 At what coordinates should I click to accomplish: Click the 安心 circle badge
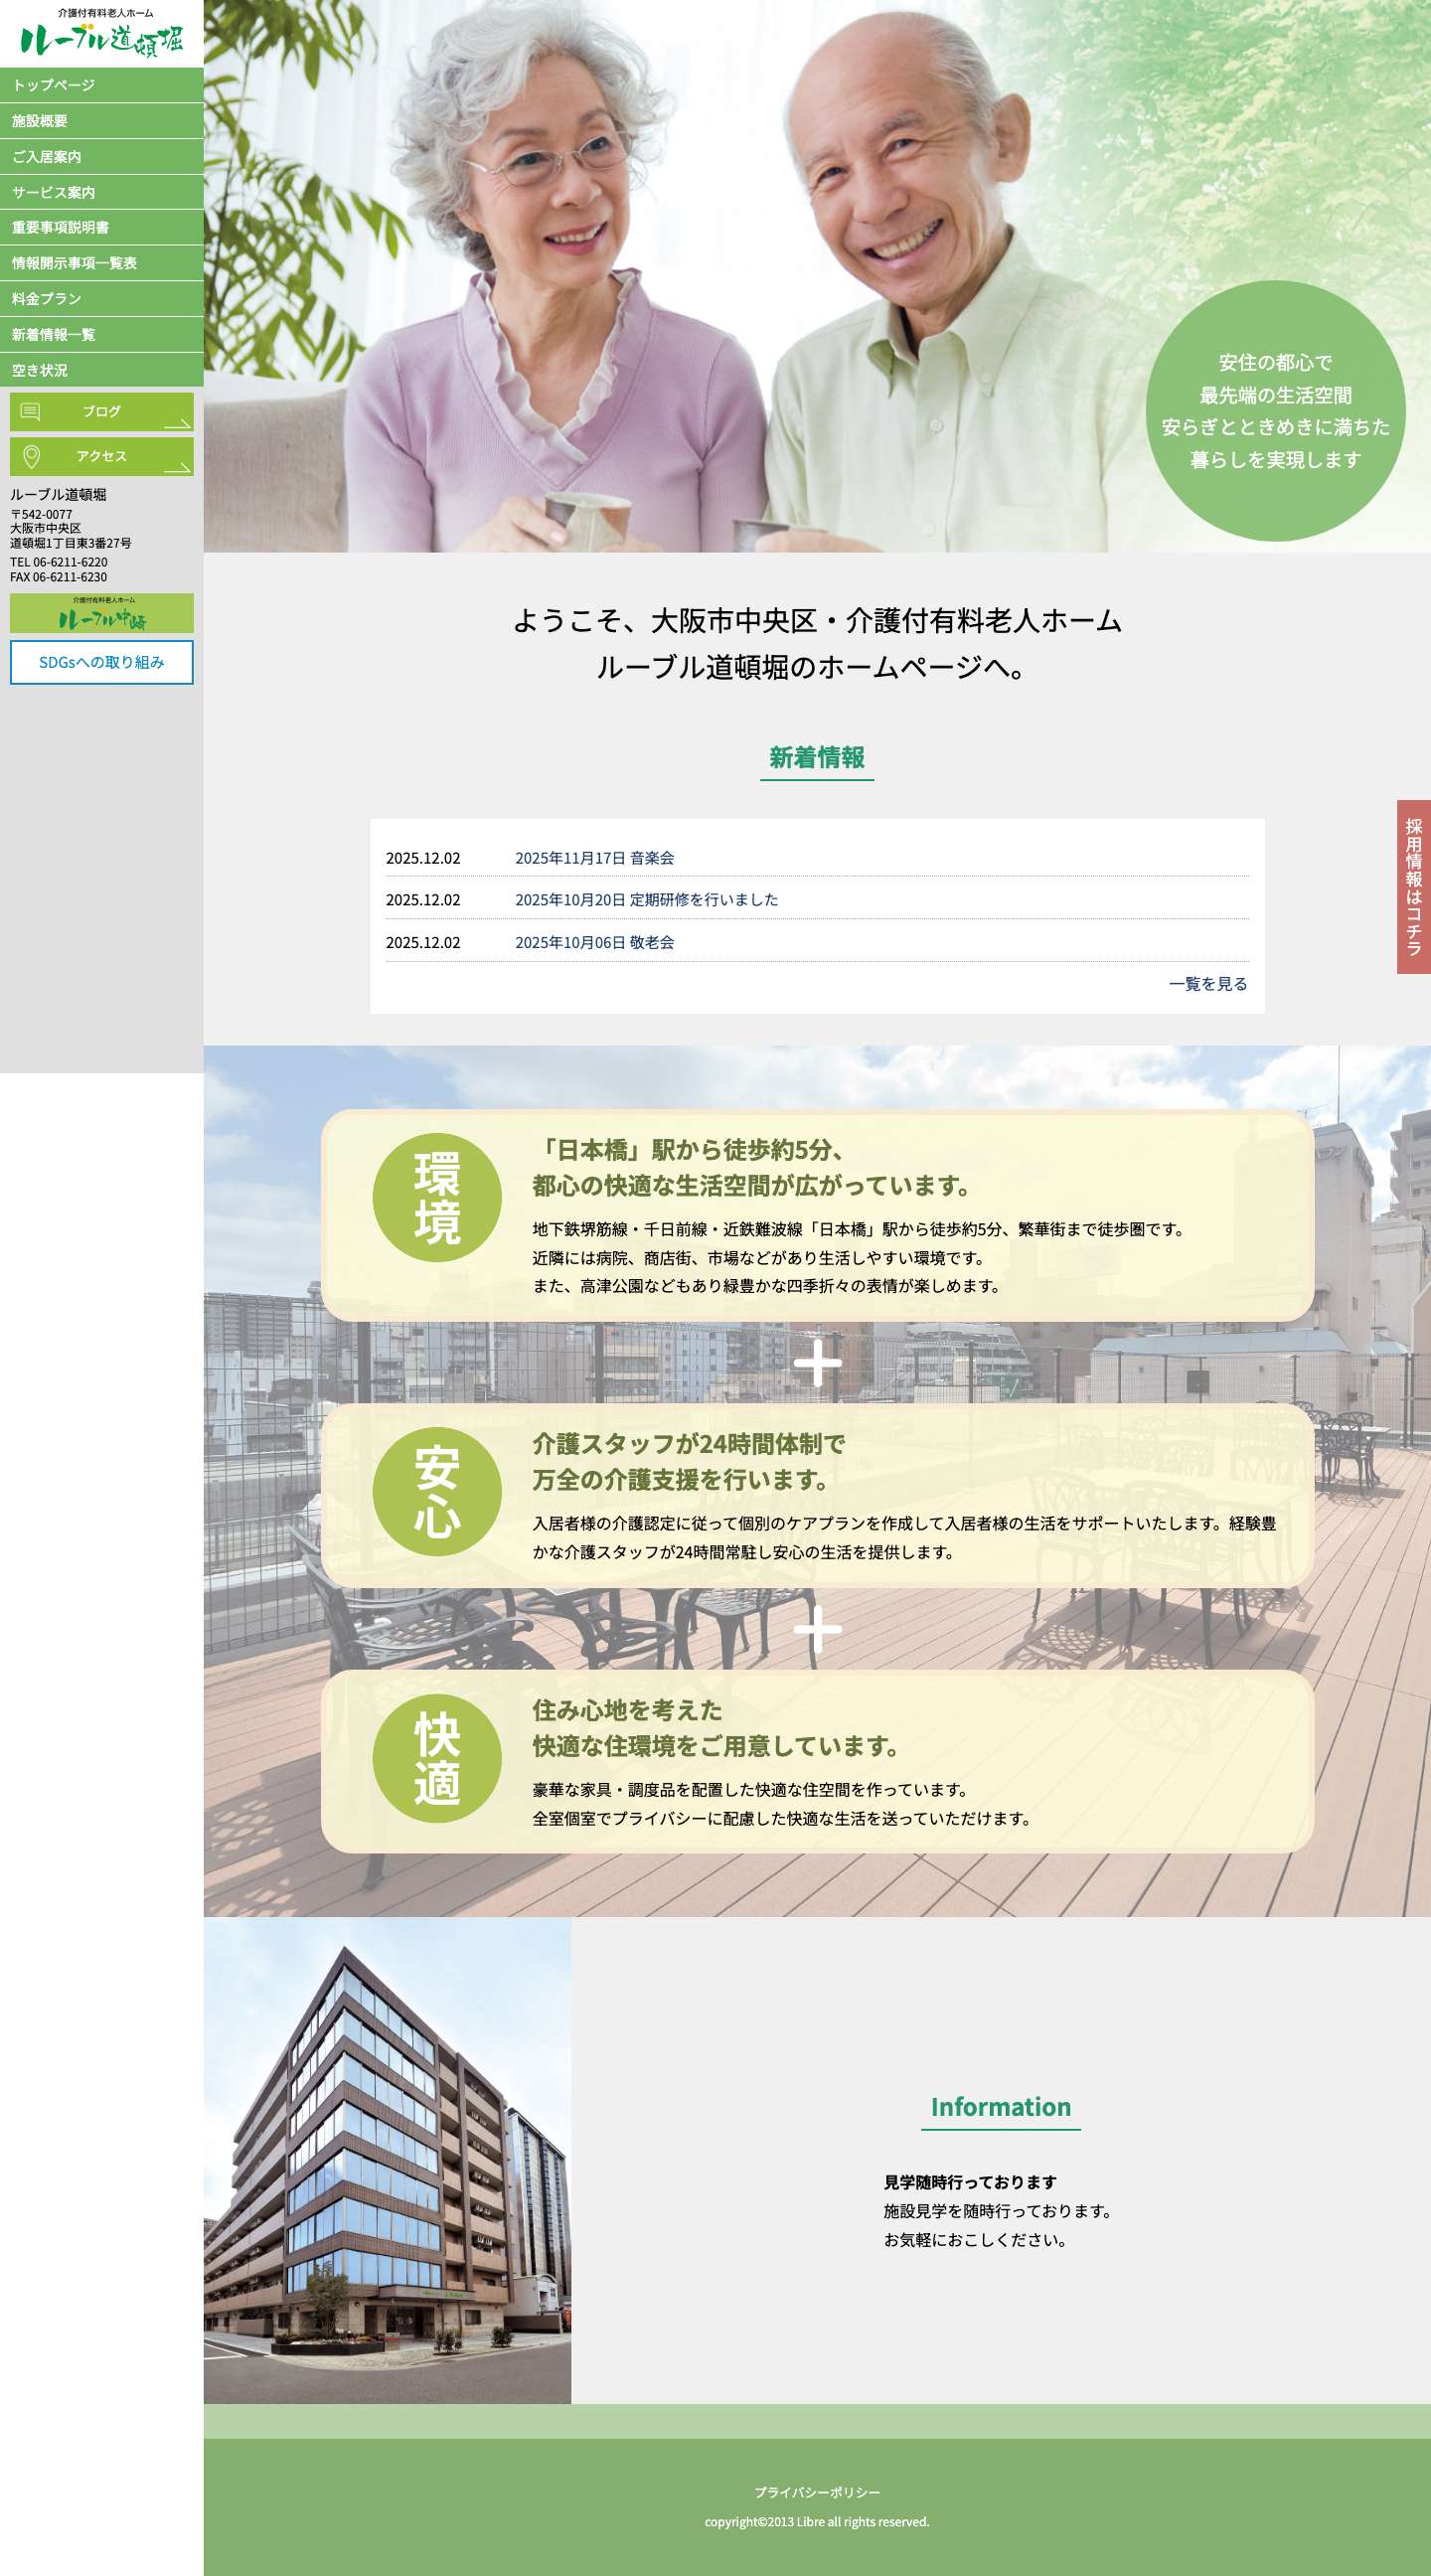click(437, 1491)
